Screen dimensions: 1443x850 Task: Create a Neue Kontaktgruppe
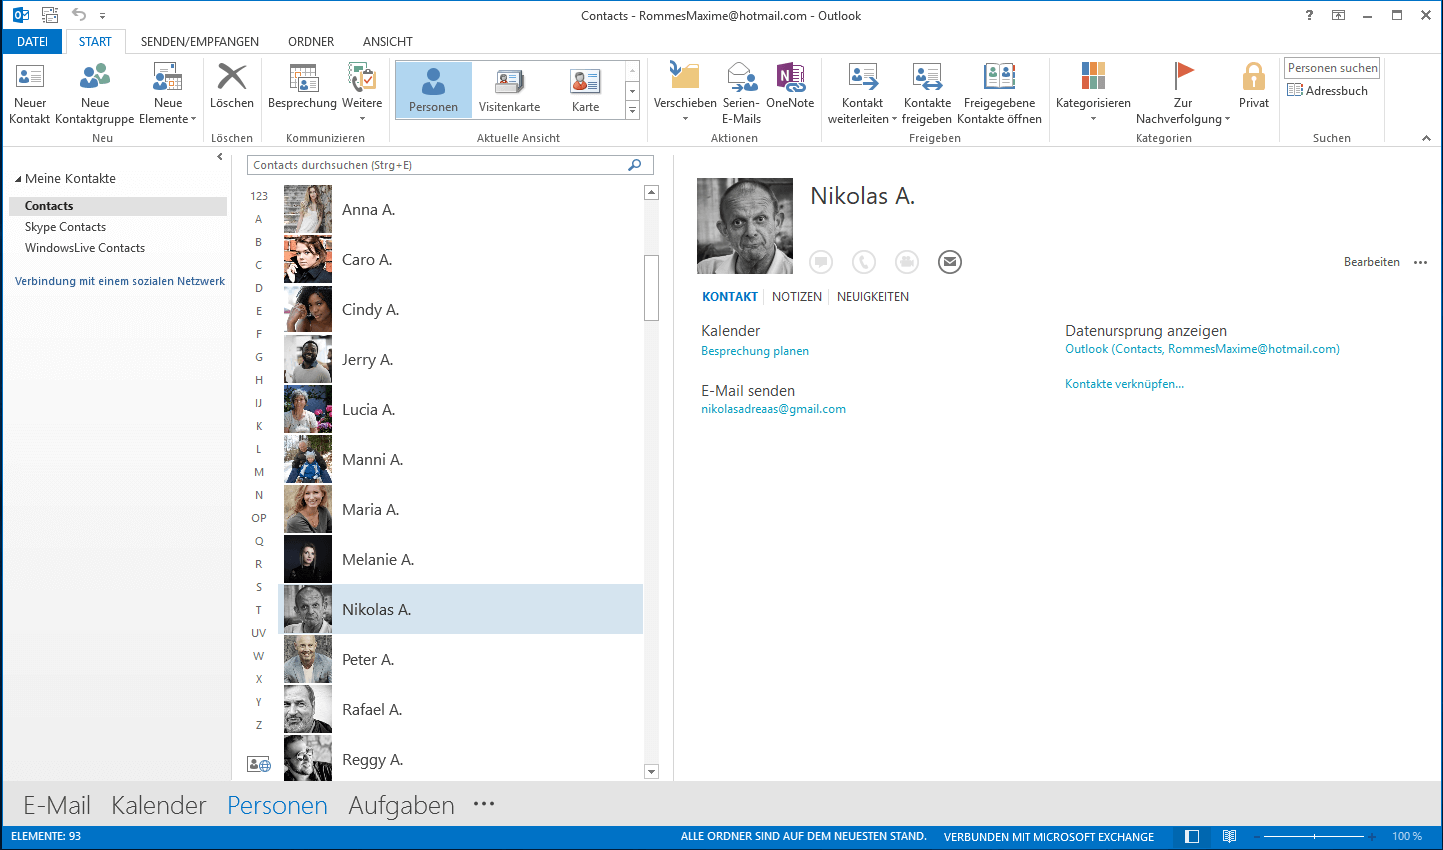coord(95,93)
